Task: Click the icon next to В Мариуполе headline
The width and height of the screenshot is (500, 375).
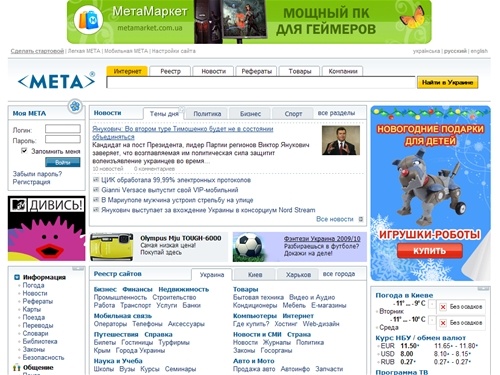Action: pos(96,200)
